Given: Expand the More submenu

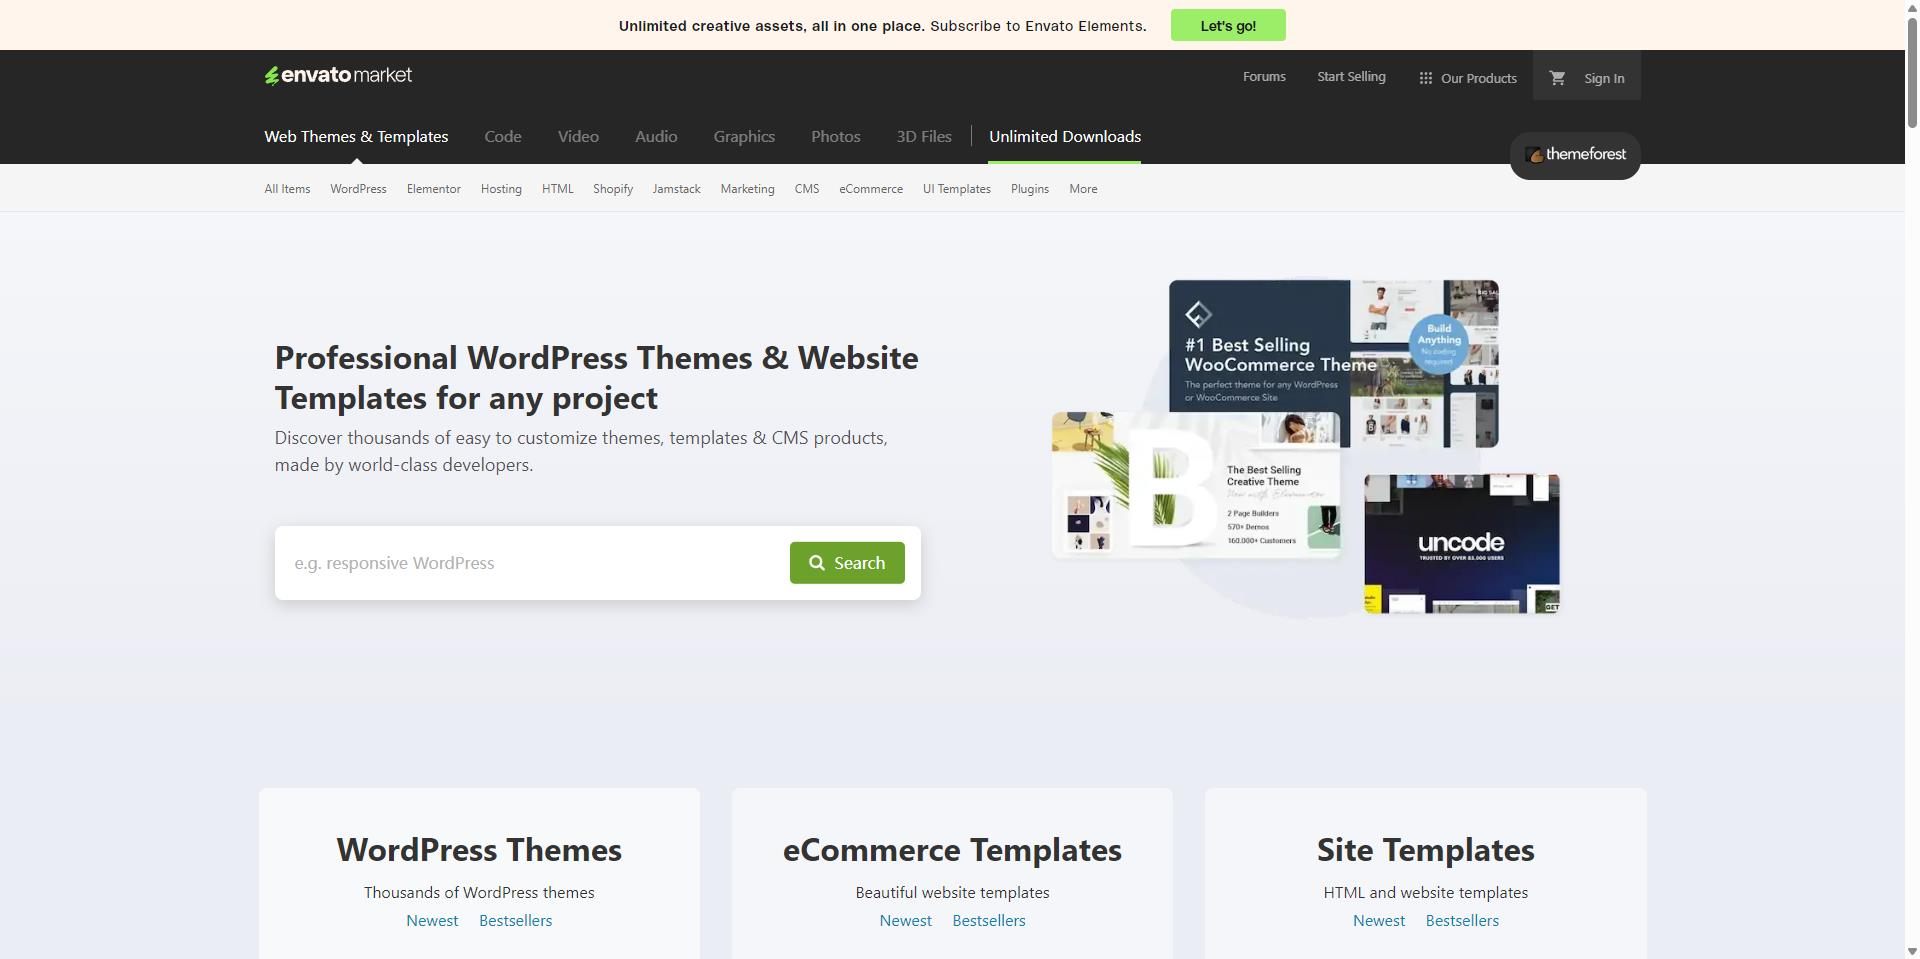Looking at the screenshot, I should (1083, 189).
